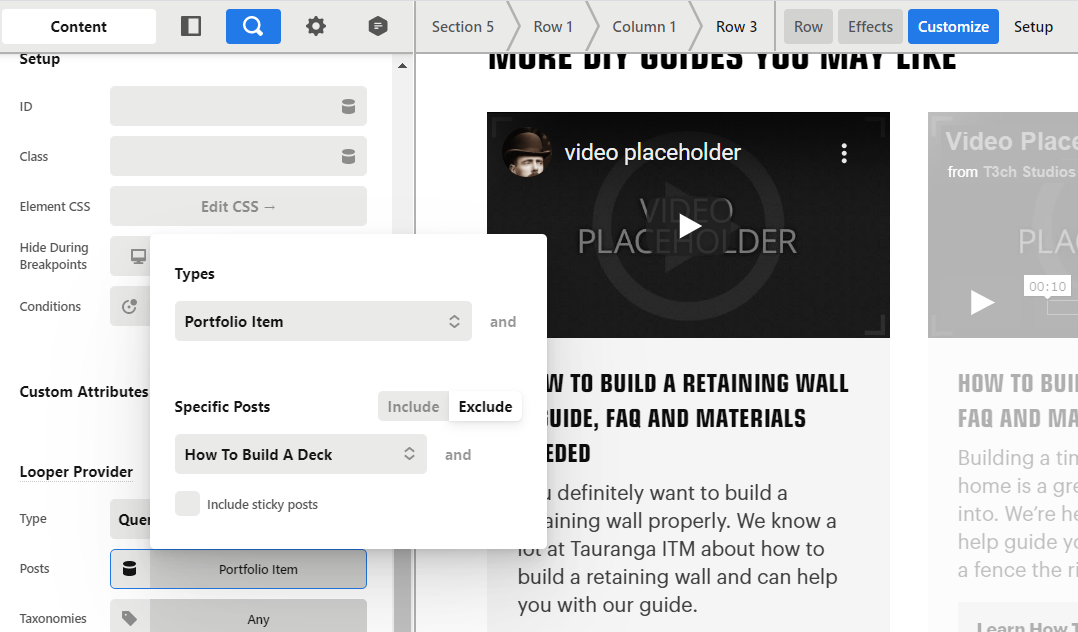This screenshot has height=632, width=1078.
Task: Select the Exclude option for Specific Posts
Action: 485,407
